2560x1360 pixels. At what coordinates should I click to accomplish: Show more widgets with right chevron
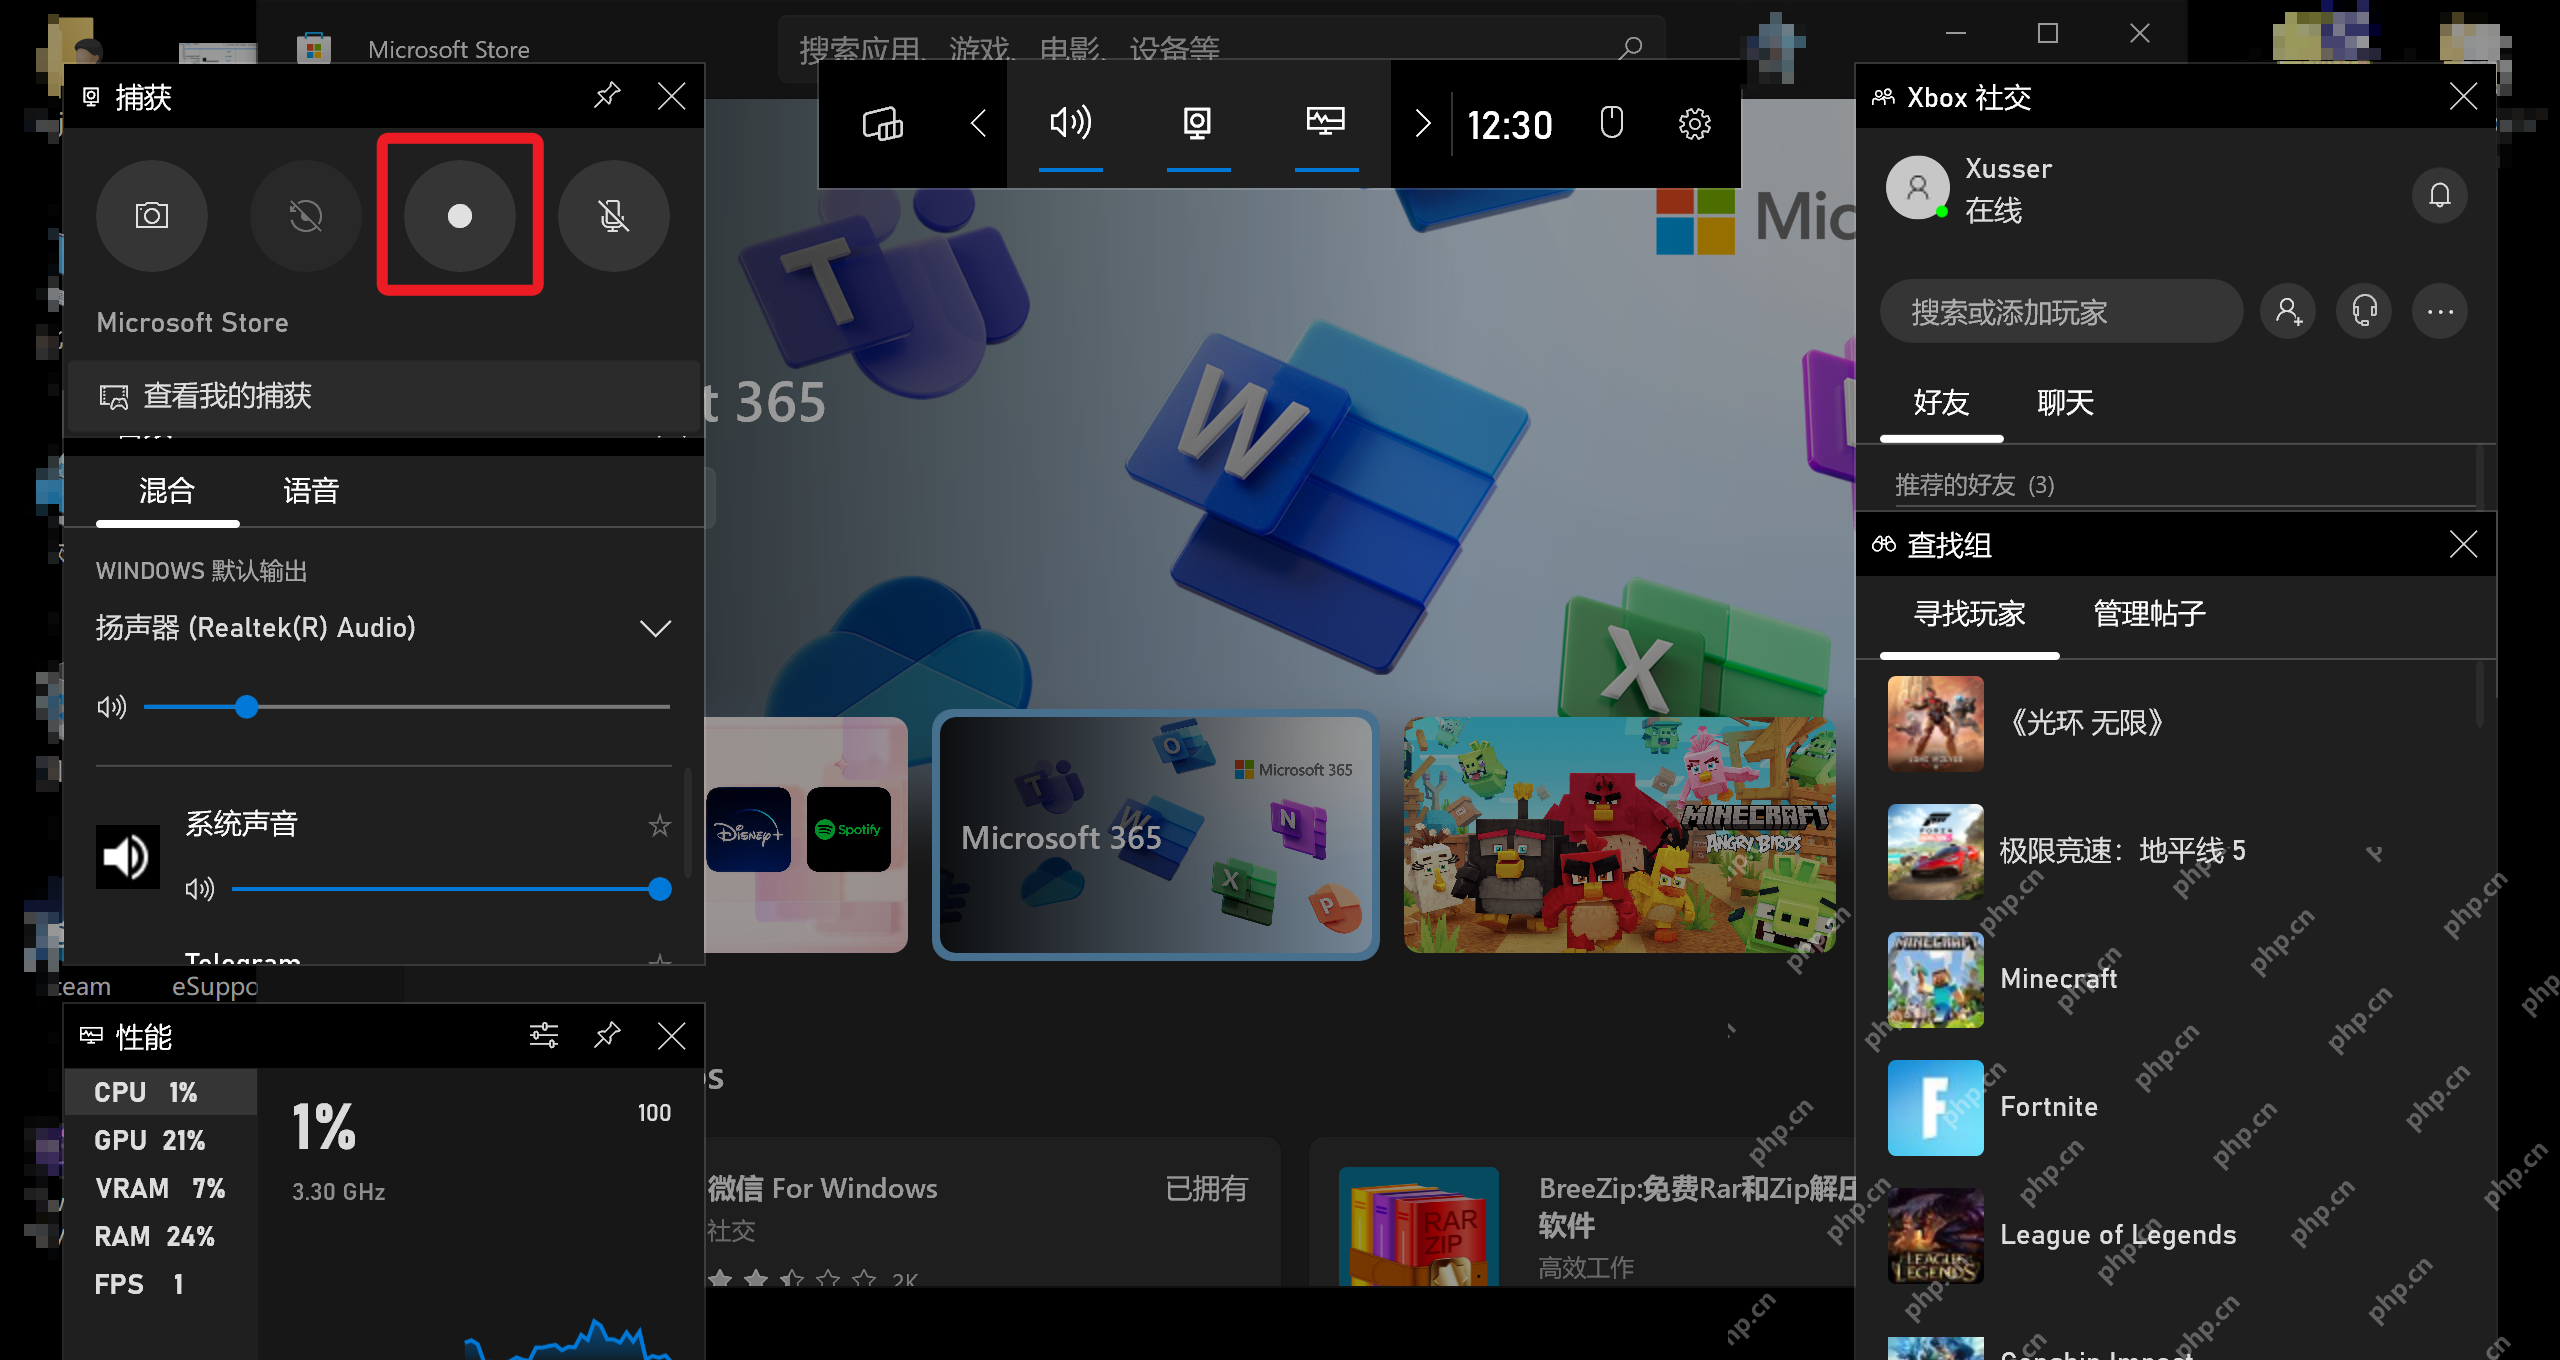[1423, 124]
